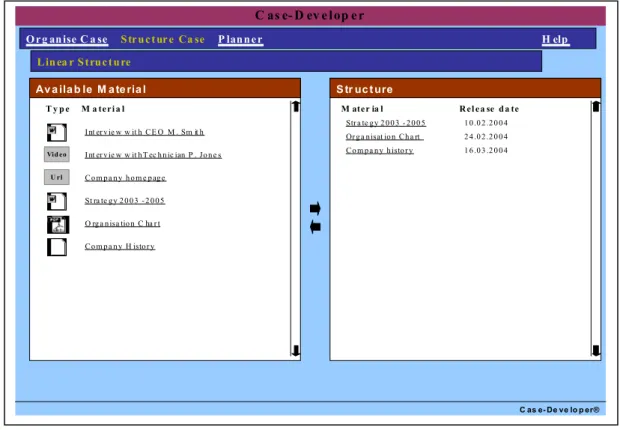This screenshot has height=430, width=620.
Task: Click the Type column header
Action: tap(58, 109)
